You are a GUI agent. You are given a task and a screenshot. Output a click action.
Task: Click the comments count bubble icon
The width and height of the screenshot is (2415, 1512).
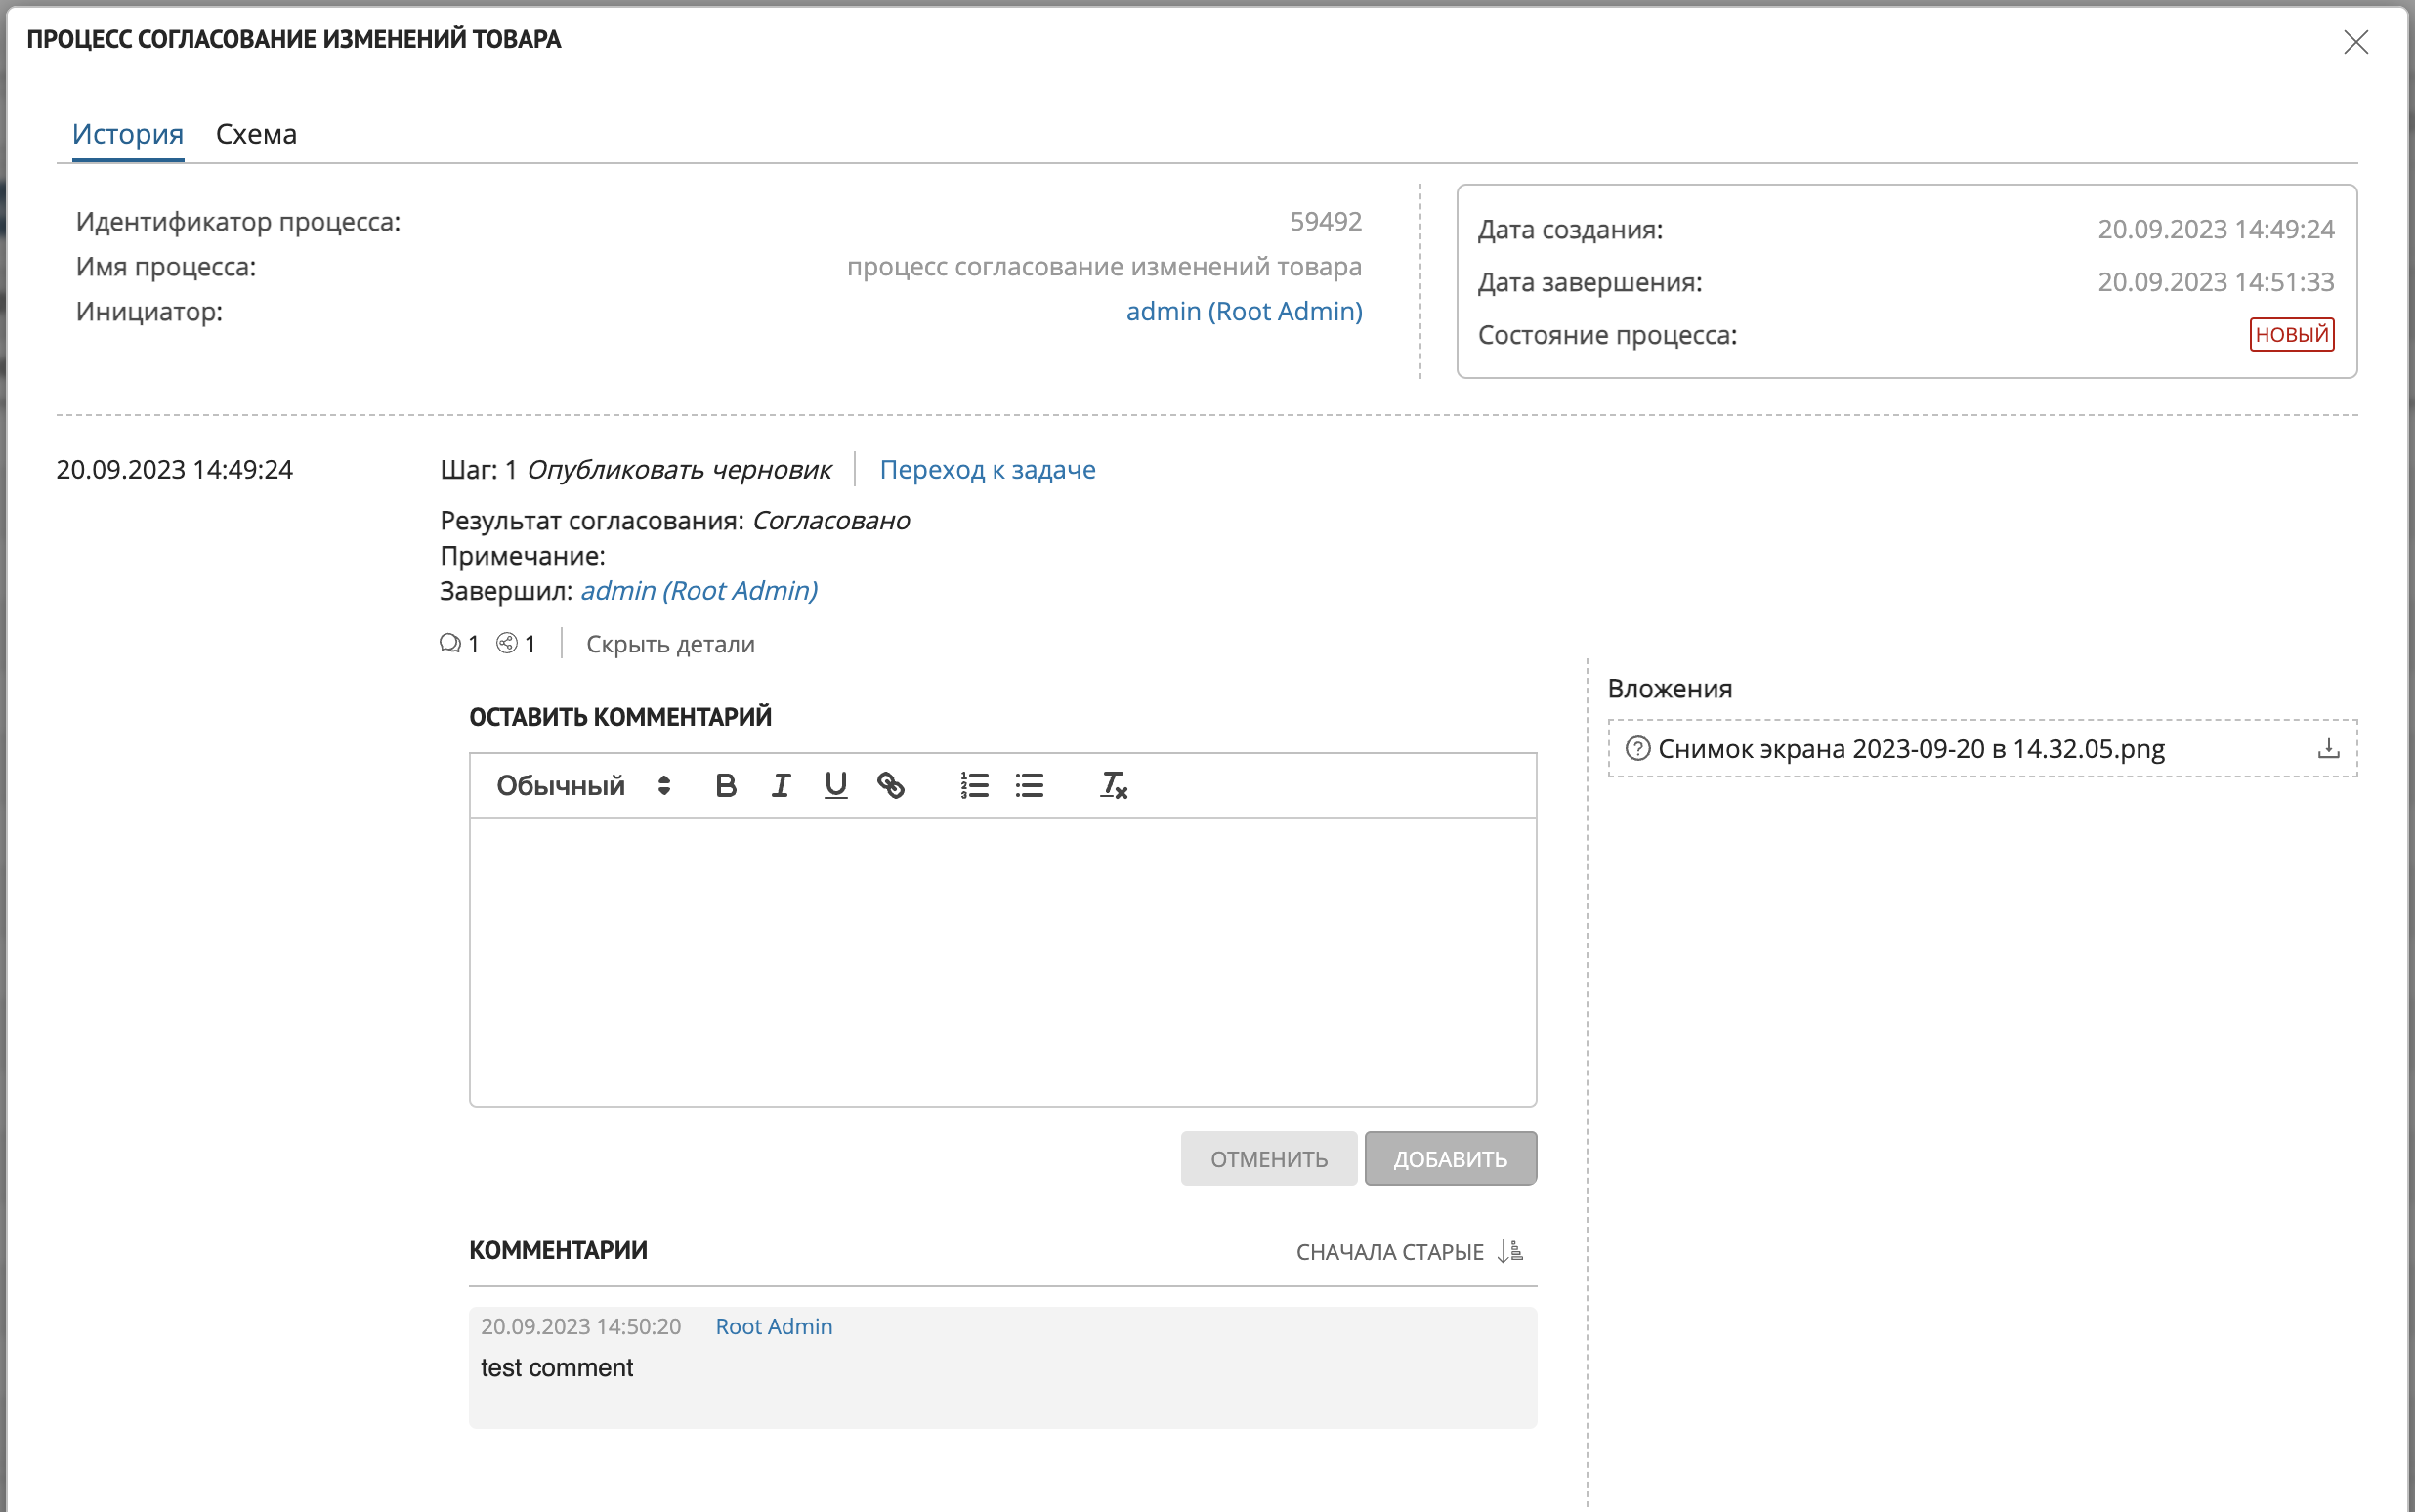(450, 643)
